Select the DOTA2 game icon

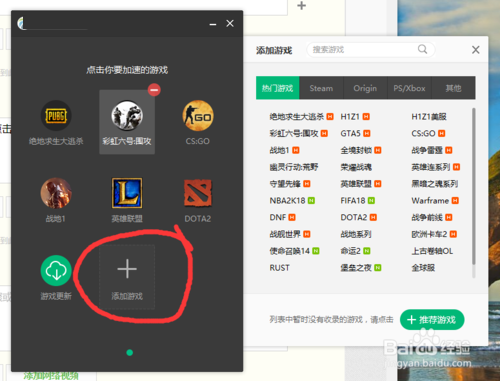198,193
